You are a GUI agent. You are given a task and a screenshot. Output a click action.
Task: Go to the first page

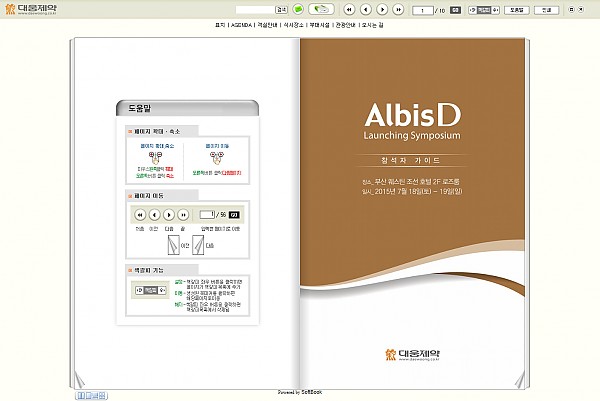(348, 9)
